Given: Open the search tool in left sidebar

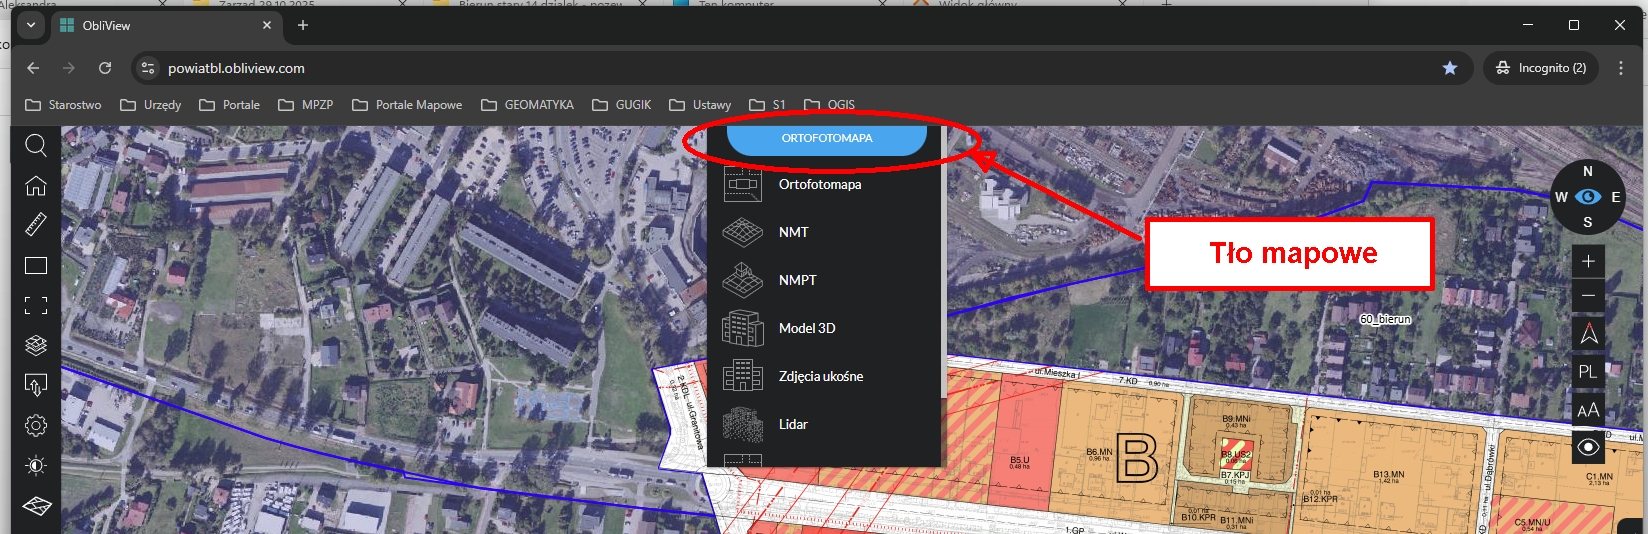Looking at the screenshot, I should 36,145.
